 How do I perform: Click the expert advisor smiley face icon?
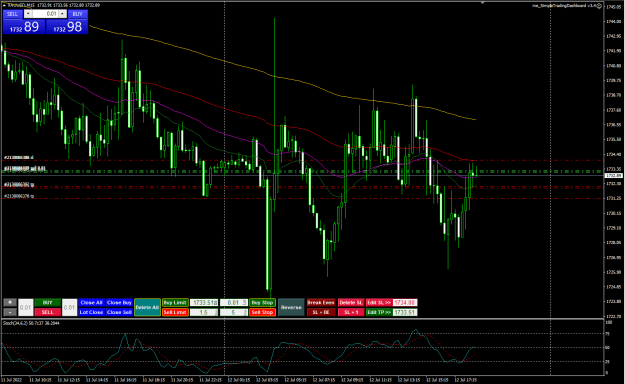click(599, 6)
